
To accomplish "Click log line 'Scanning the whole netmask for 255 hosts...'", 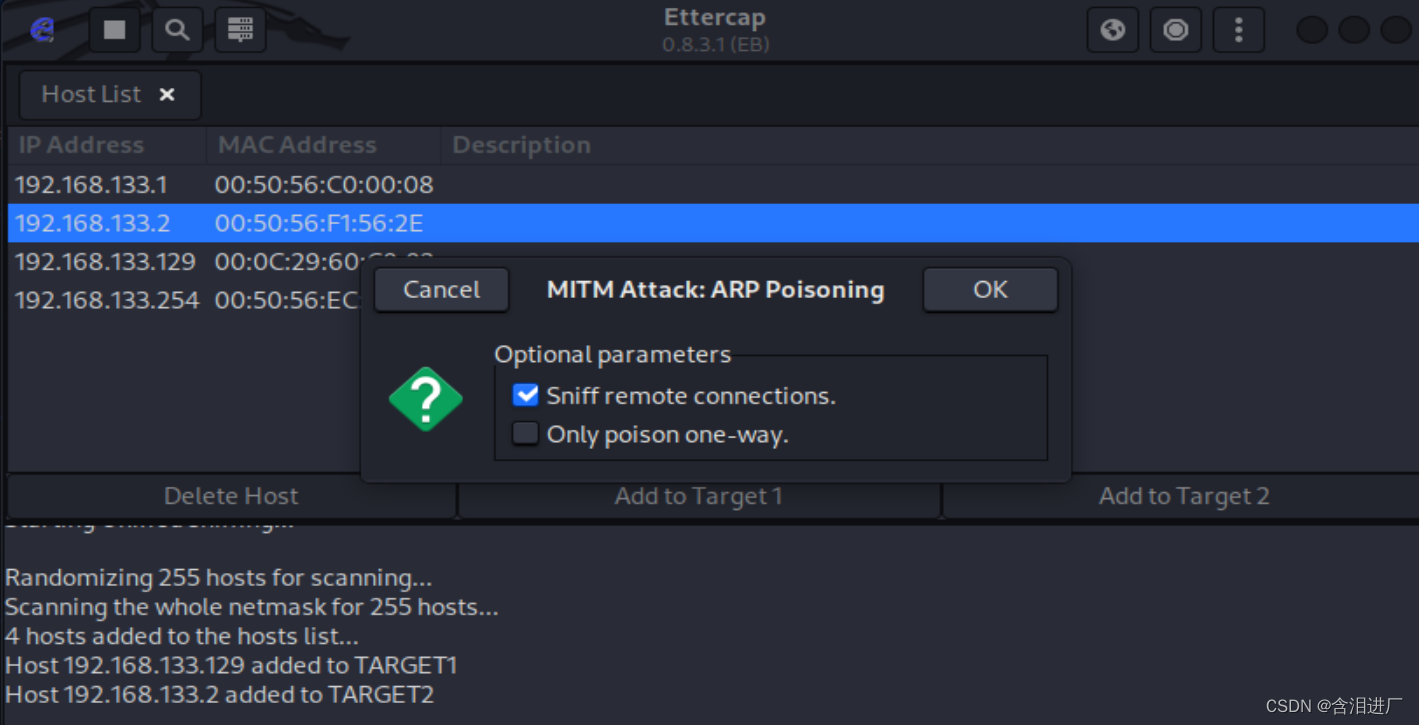I will coord(252,607).
